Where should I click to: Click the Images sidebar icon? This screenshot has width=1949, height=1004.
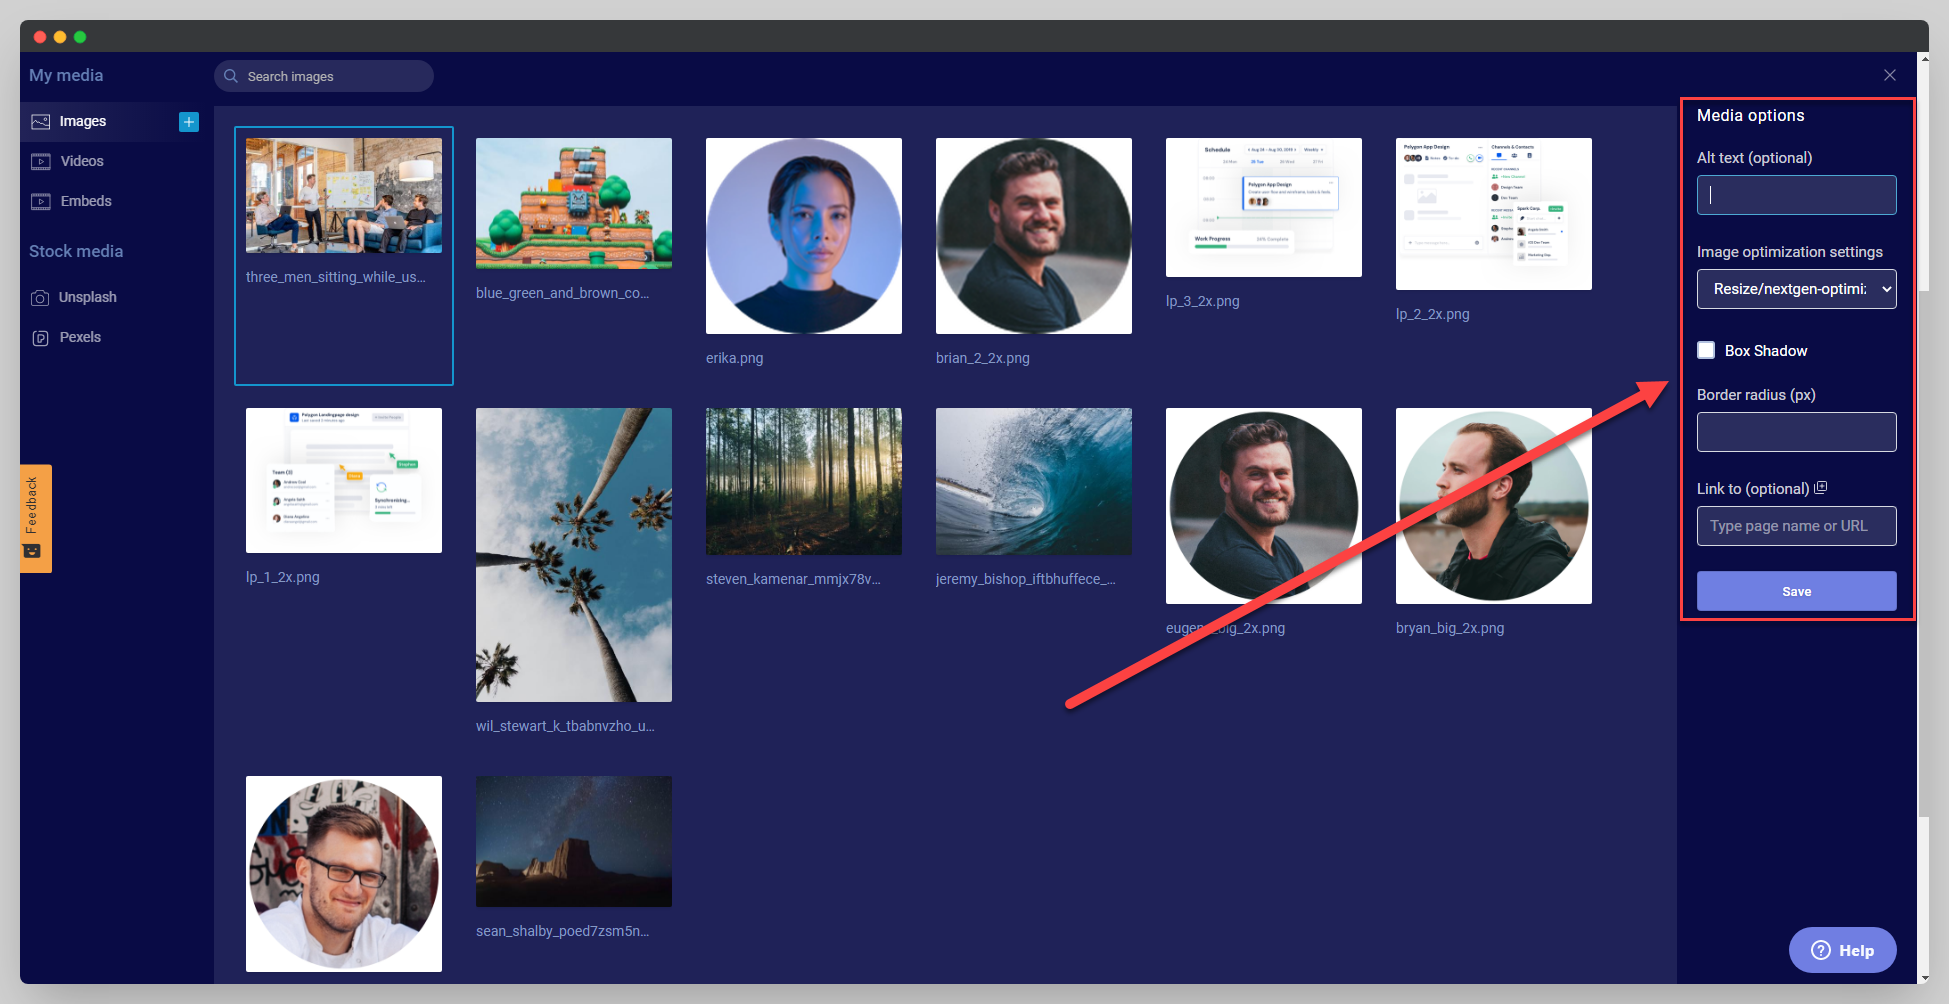coord(41,122)
